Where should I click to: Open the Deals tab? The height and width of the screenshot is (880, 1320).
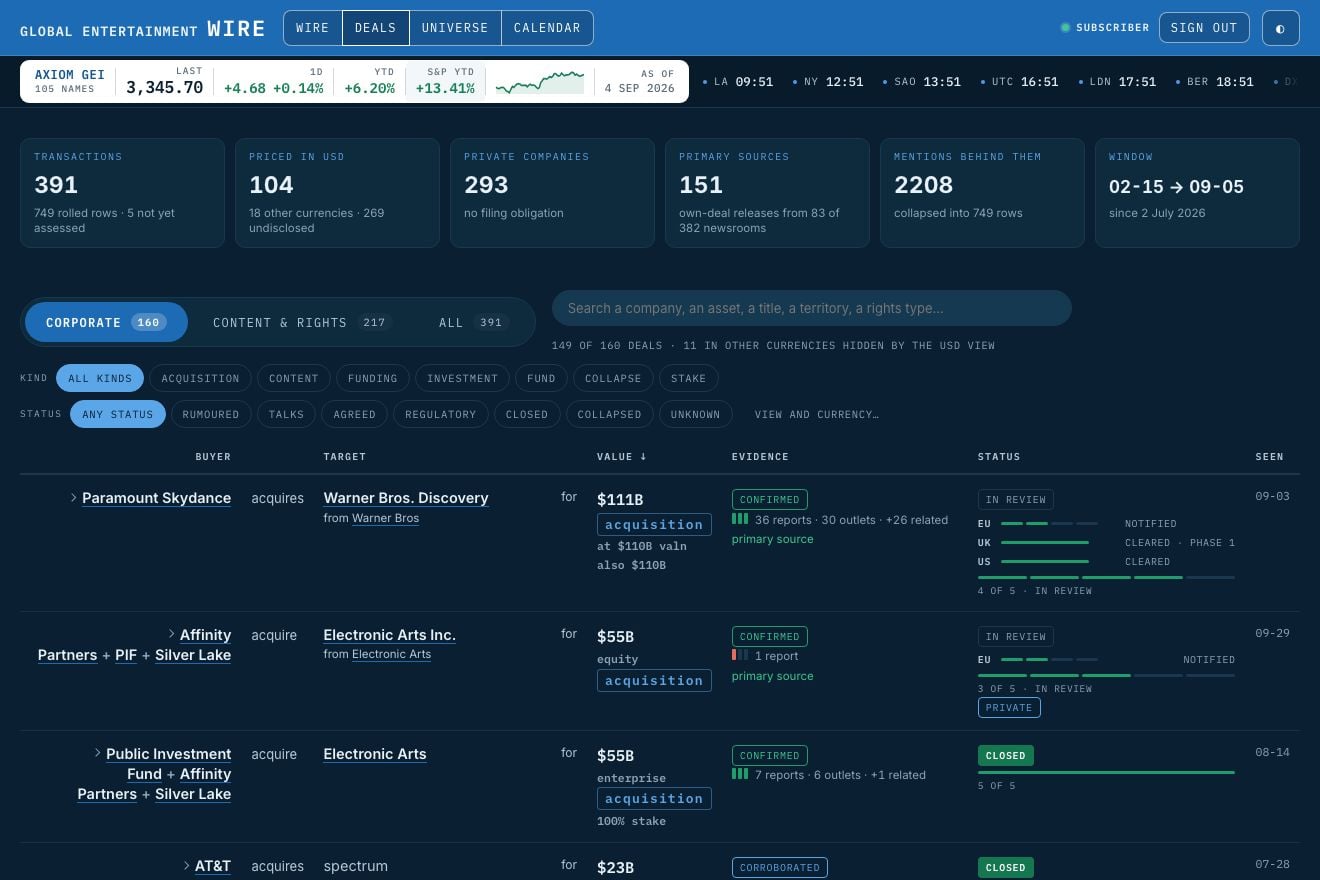pyautogui.click(x=376, y=28)
